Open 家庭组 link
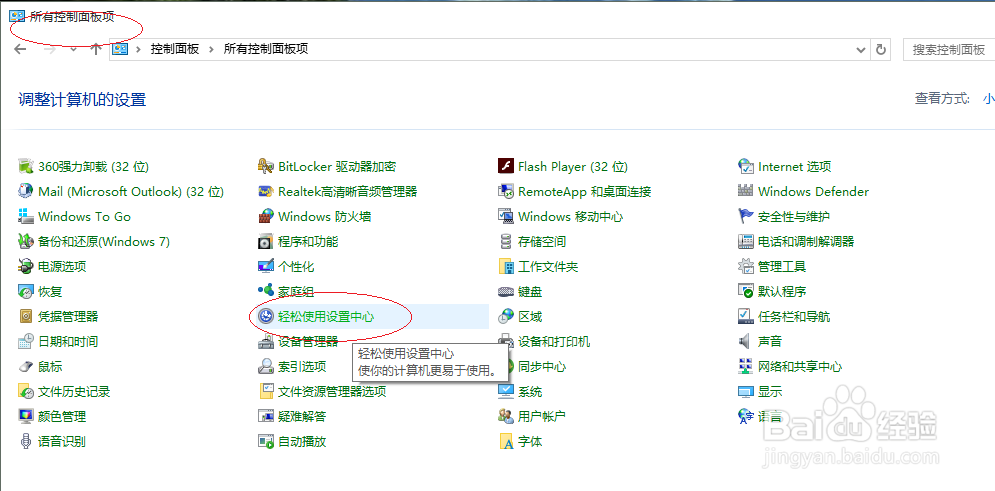Viewport: 995px width, 491px height. [296, 292]
